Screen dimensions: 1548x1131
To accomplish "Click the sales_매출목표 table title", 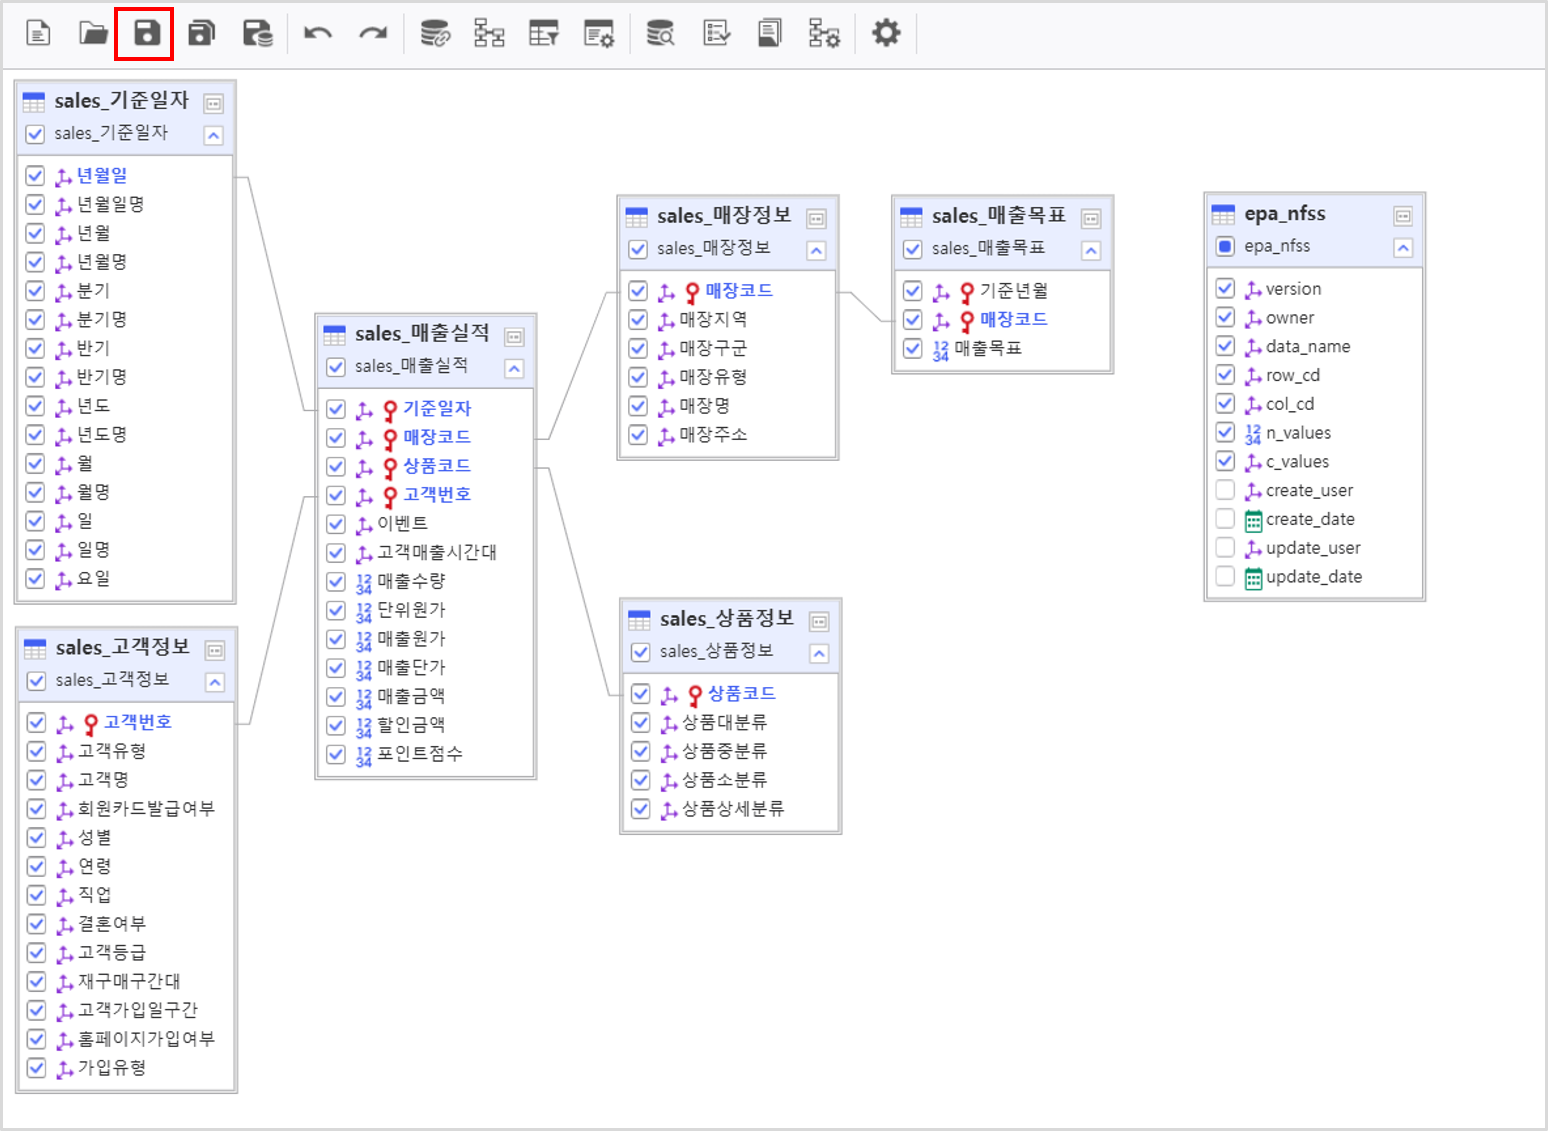I will point(999,216).
